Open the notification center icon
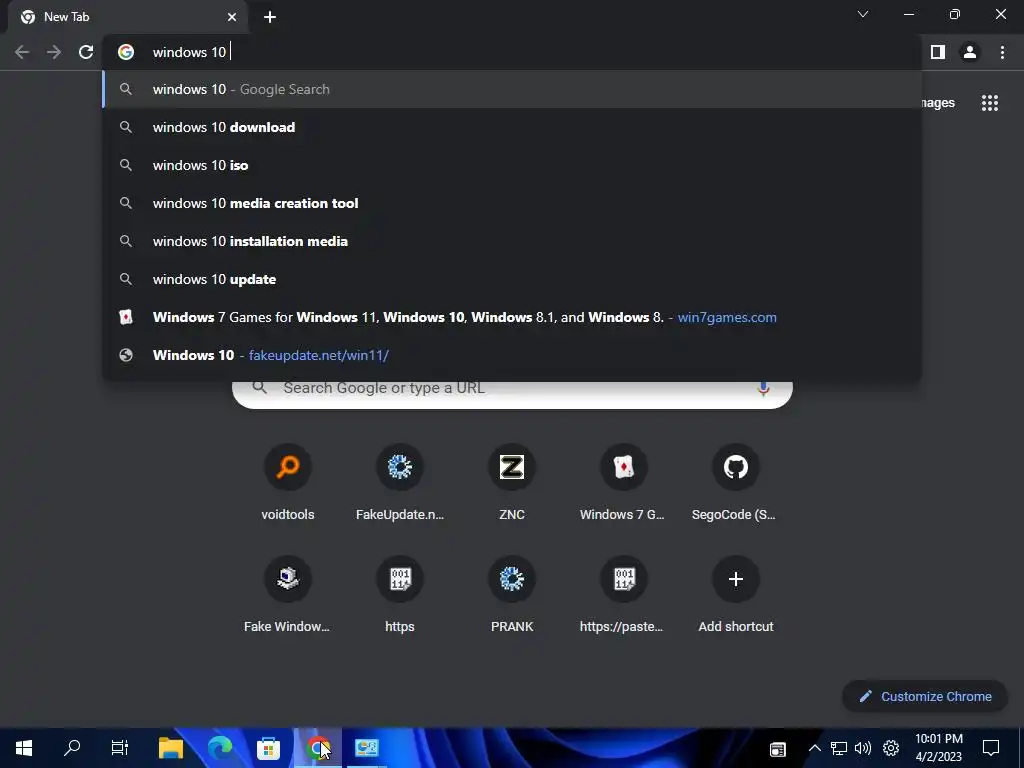This screenshot has width=1024, height=768. [x=991, y=748]
